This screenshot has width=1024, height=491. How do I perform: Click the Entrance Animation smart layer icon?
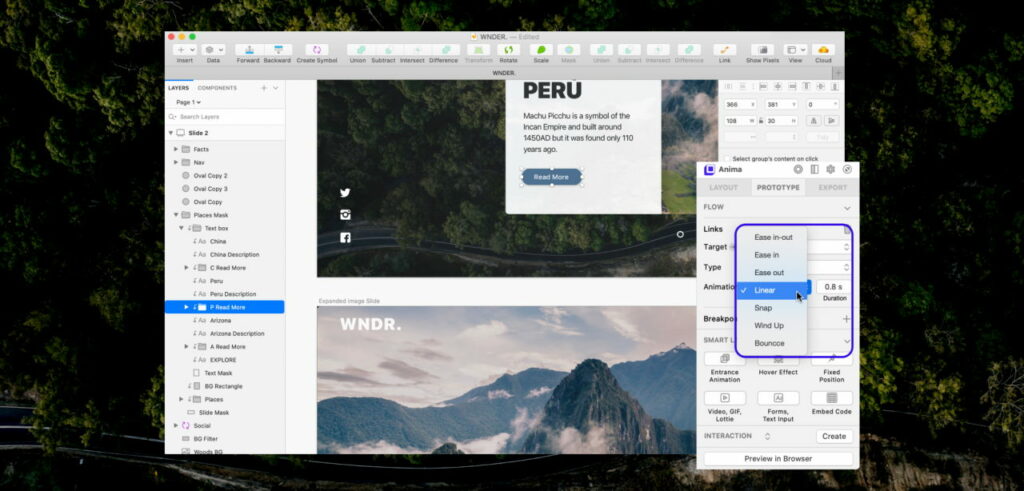[x=724, y=359]
